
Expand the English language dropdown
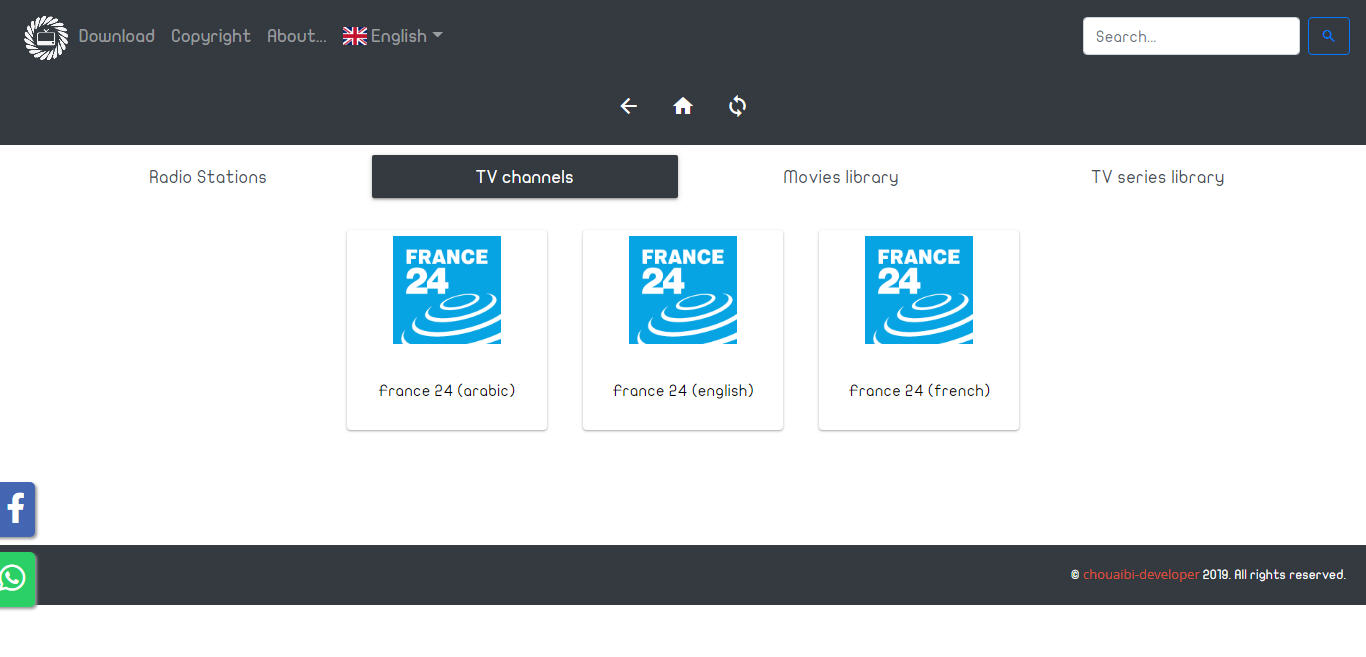tap(393, 36)
